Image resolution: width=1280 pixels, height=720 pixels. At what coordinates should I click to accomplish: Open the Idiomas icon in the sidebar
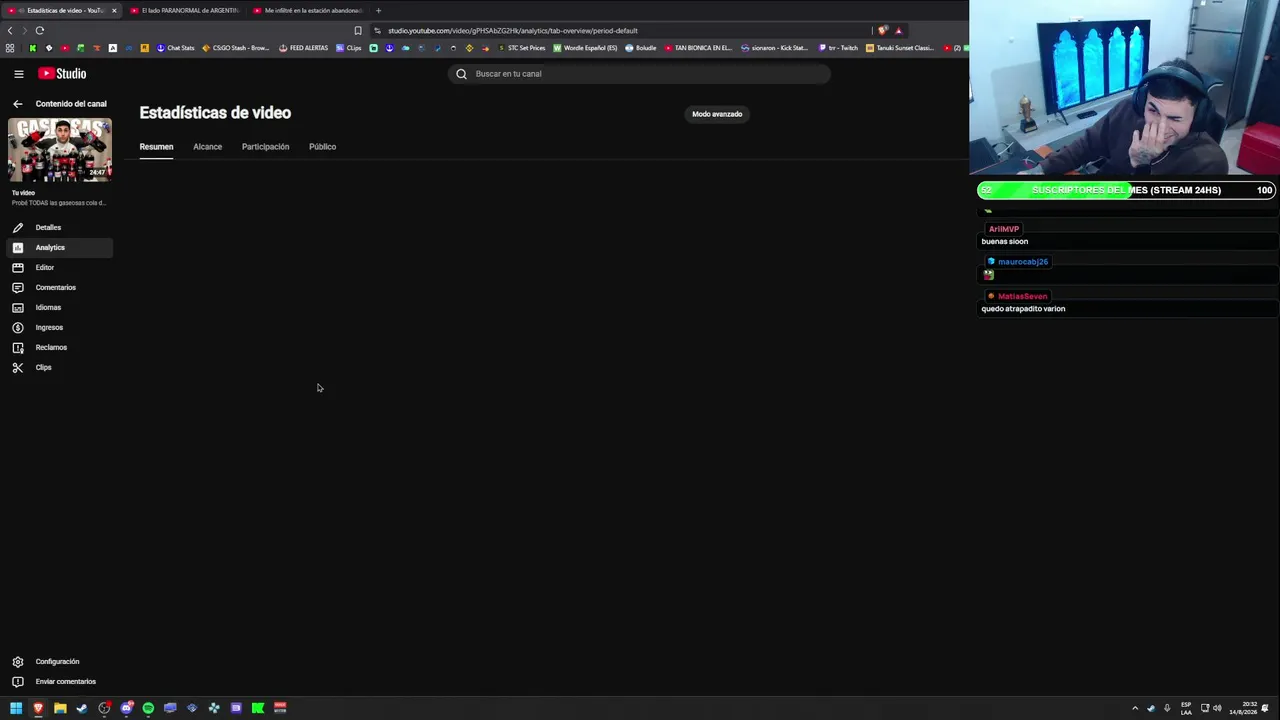(x=17, y=308)
